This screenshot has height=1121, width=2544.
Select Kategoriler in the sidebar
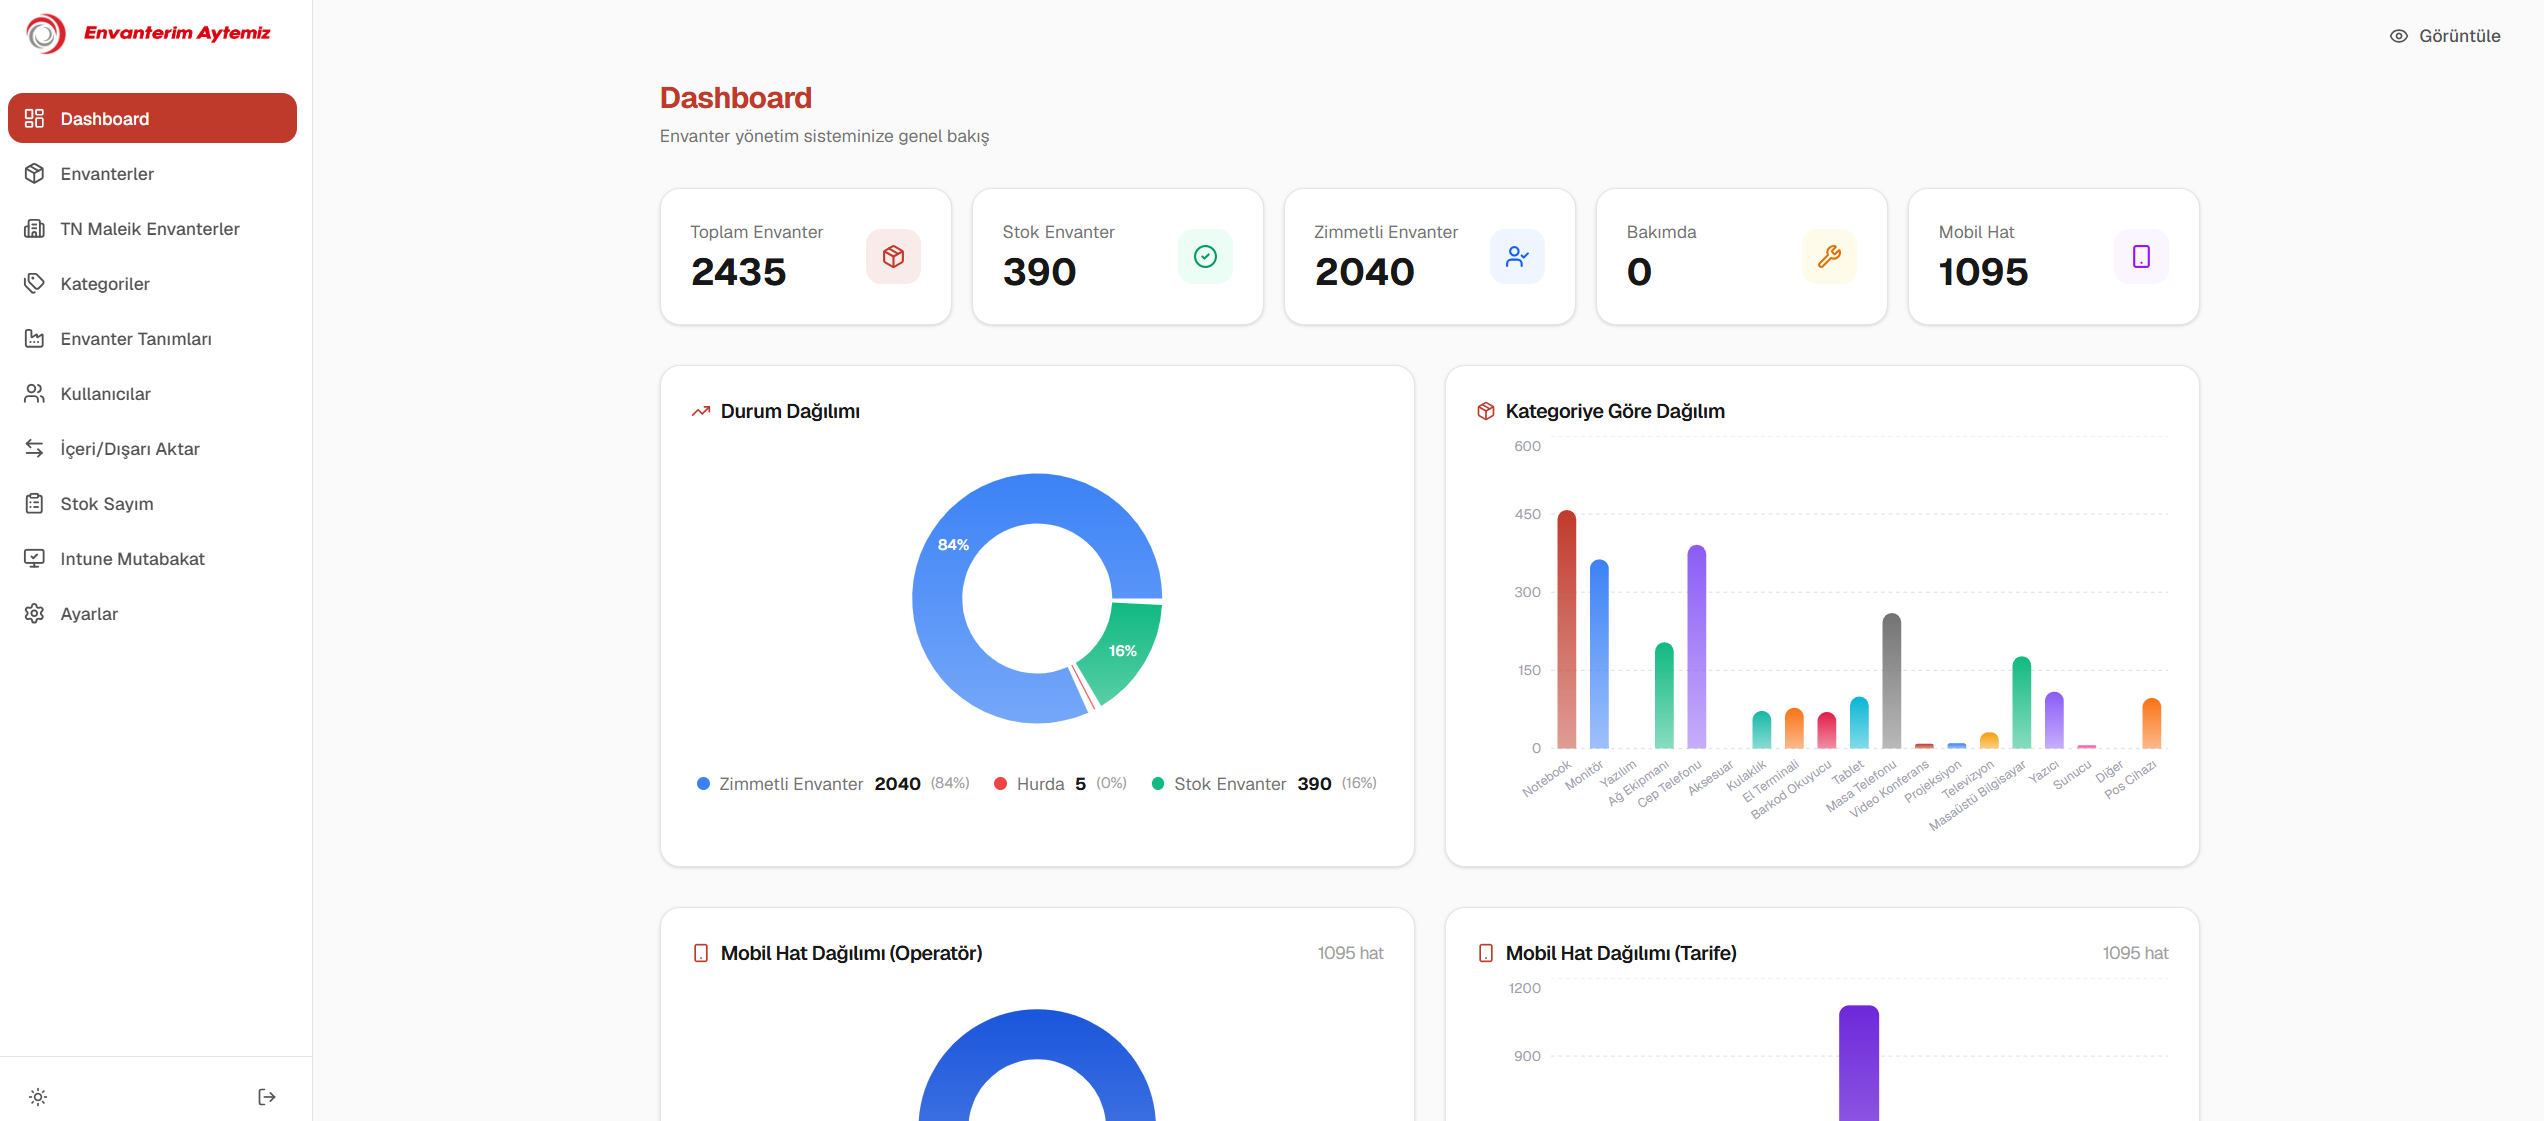(152, 283)
